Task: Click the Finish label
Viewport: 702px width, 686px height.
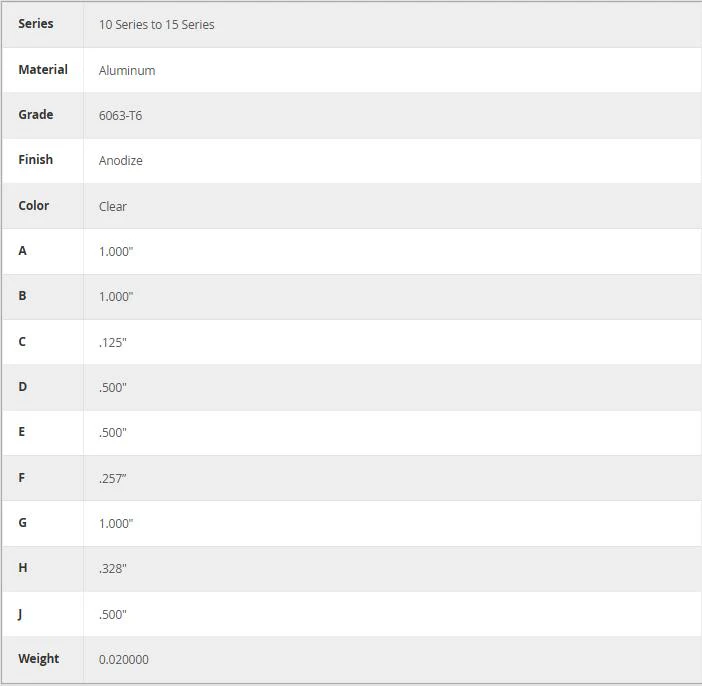Action: pos(35,159)
